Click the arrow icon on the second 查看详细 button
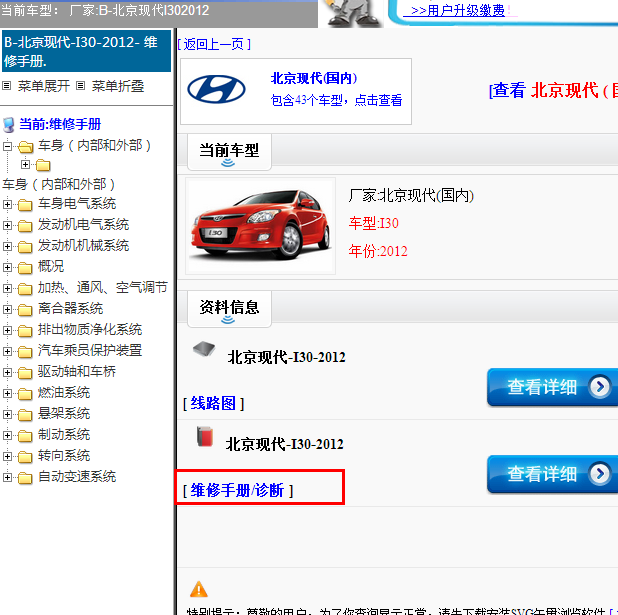Screen dimensions: 618x615 599,474
